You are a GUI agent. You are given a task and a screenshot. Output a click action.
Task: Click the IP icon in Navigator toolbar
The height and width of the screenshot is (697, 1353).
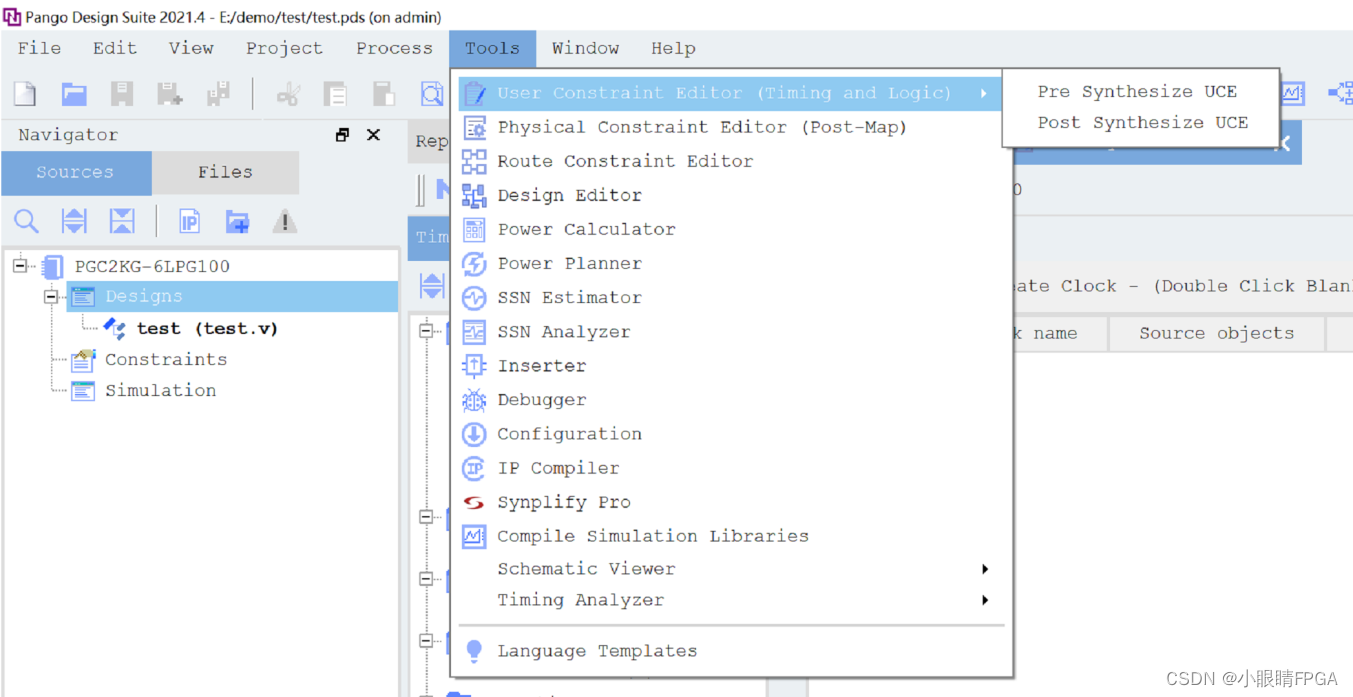189,221
